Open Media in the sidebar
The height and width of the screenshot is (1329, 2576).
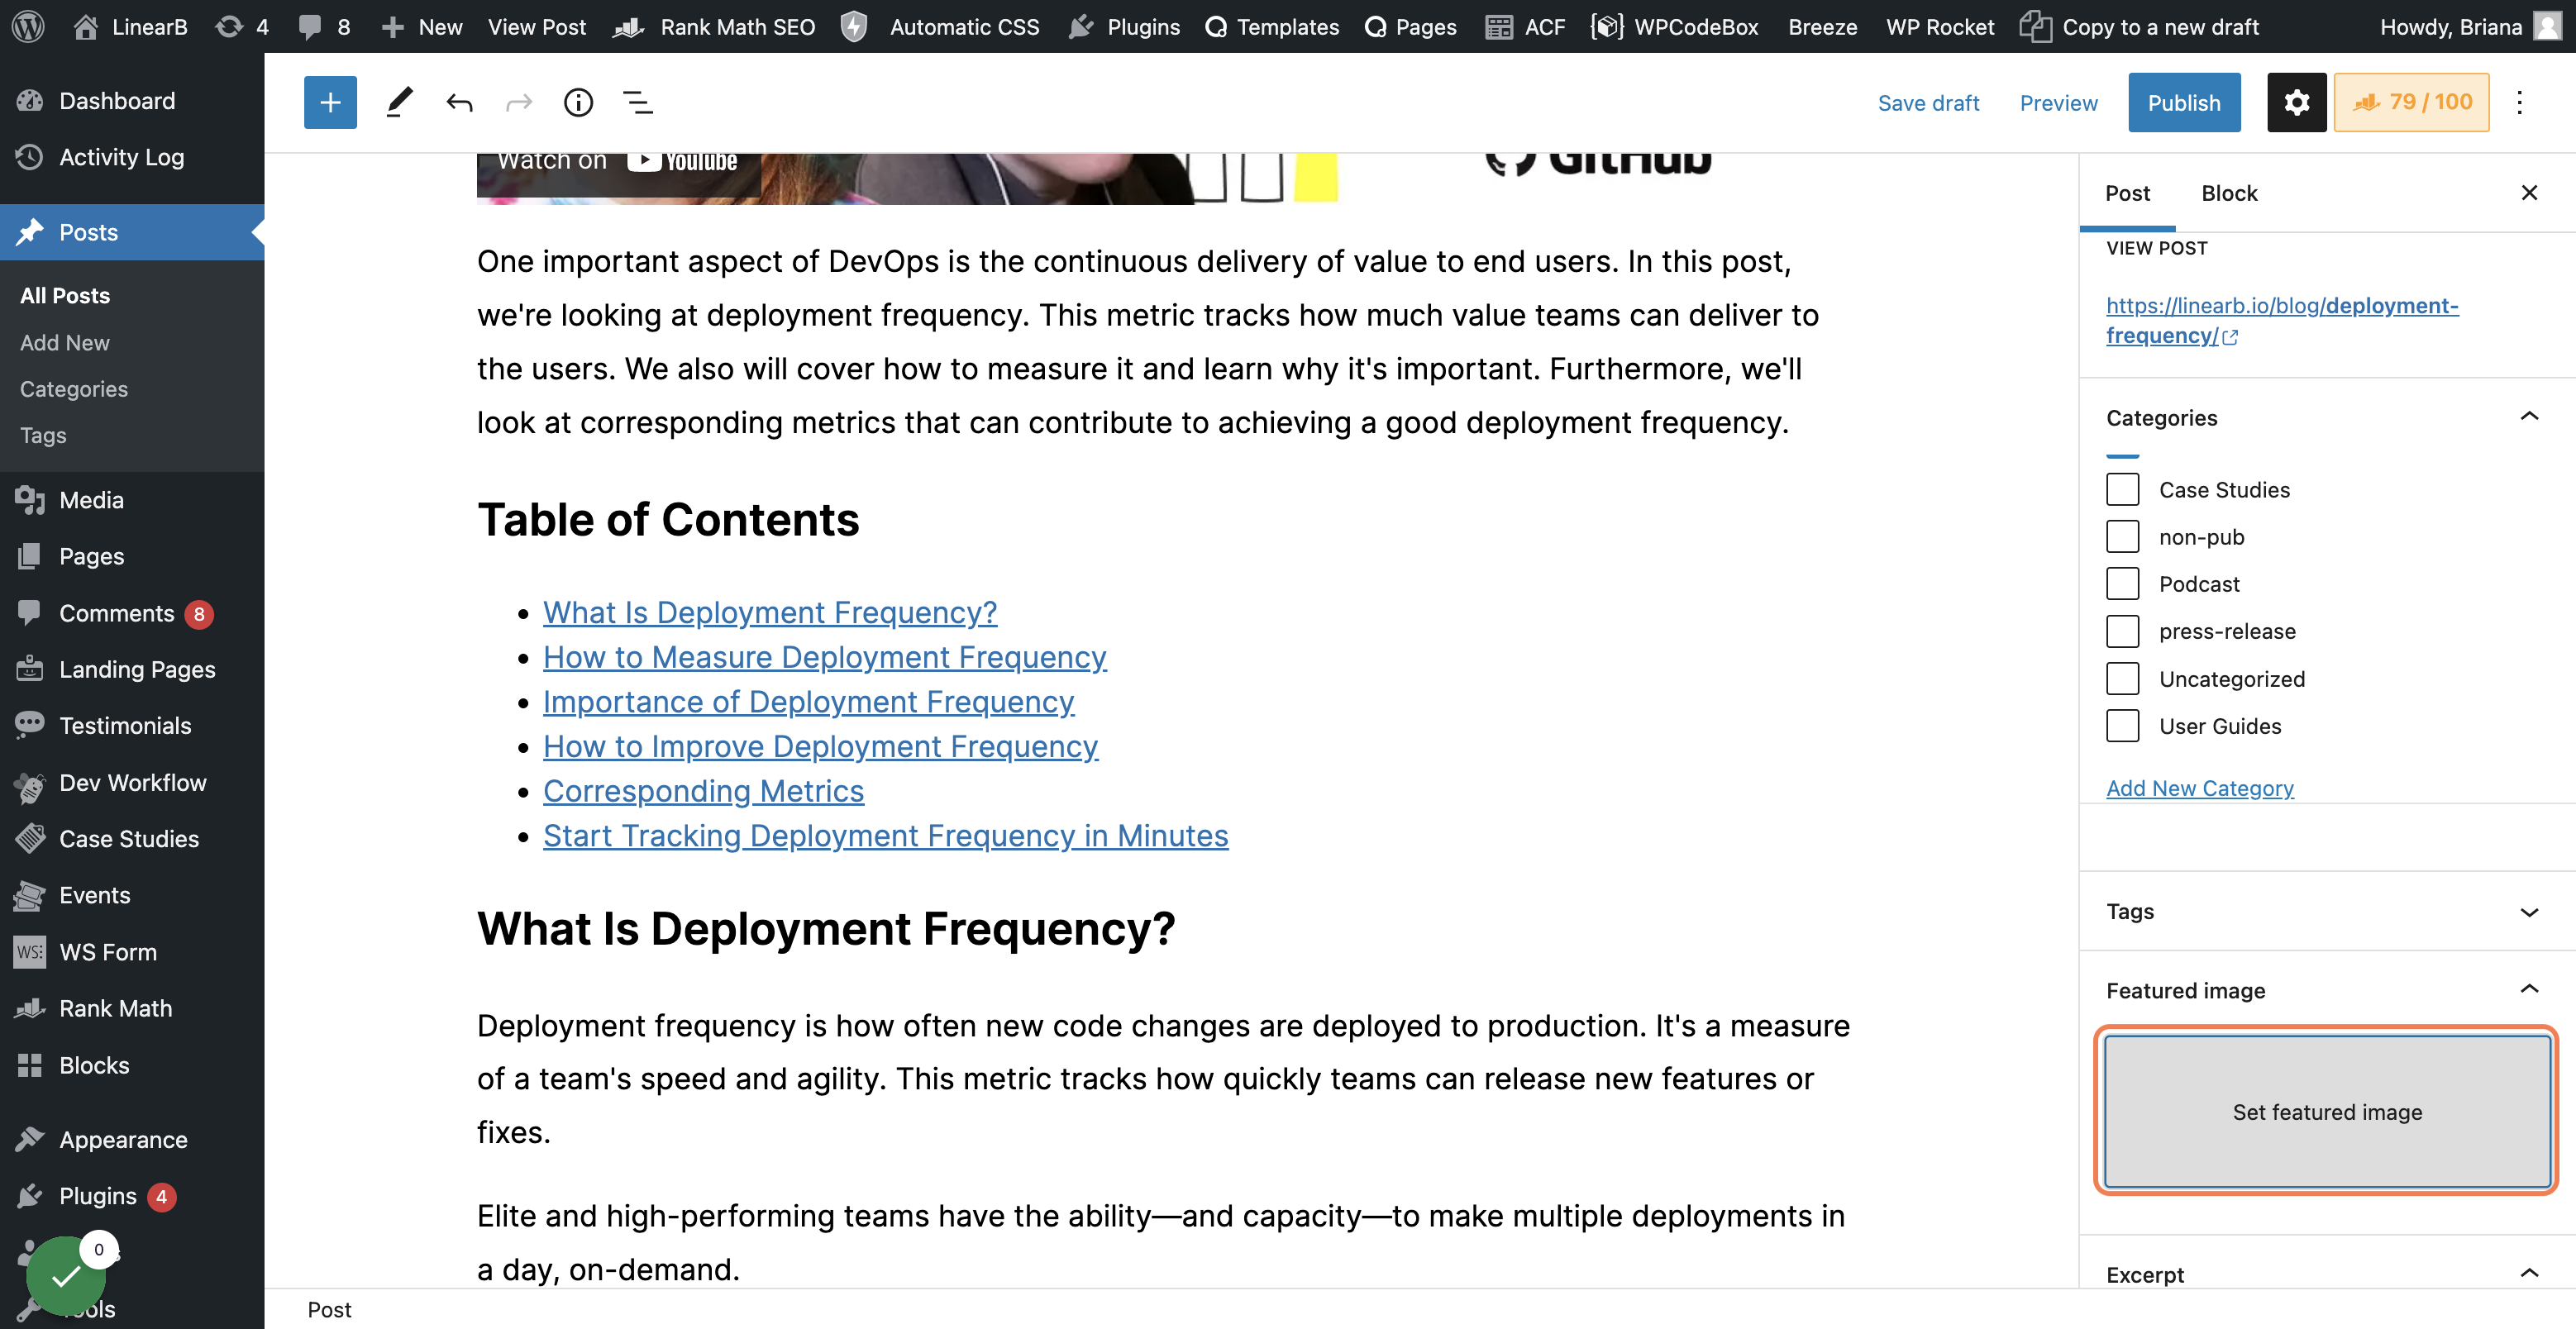click(x=91, y=500)
